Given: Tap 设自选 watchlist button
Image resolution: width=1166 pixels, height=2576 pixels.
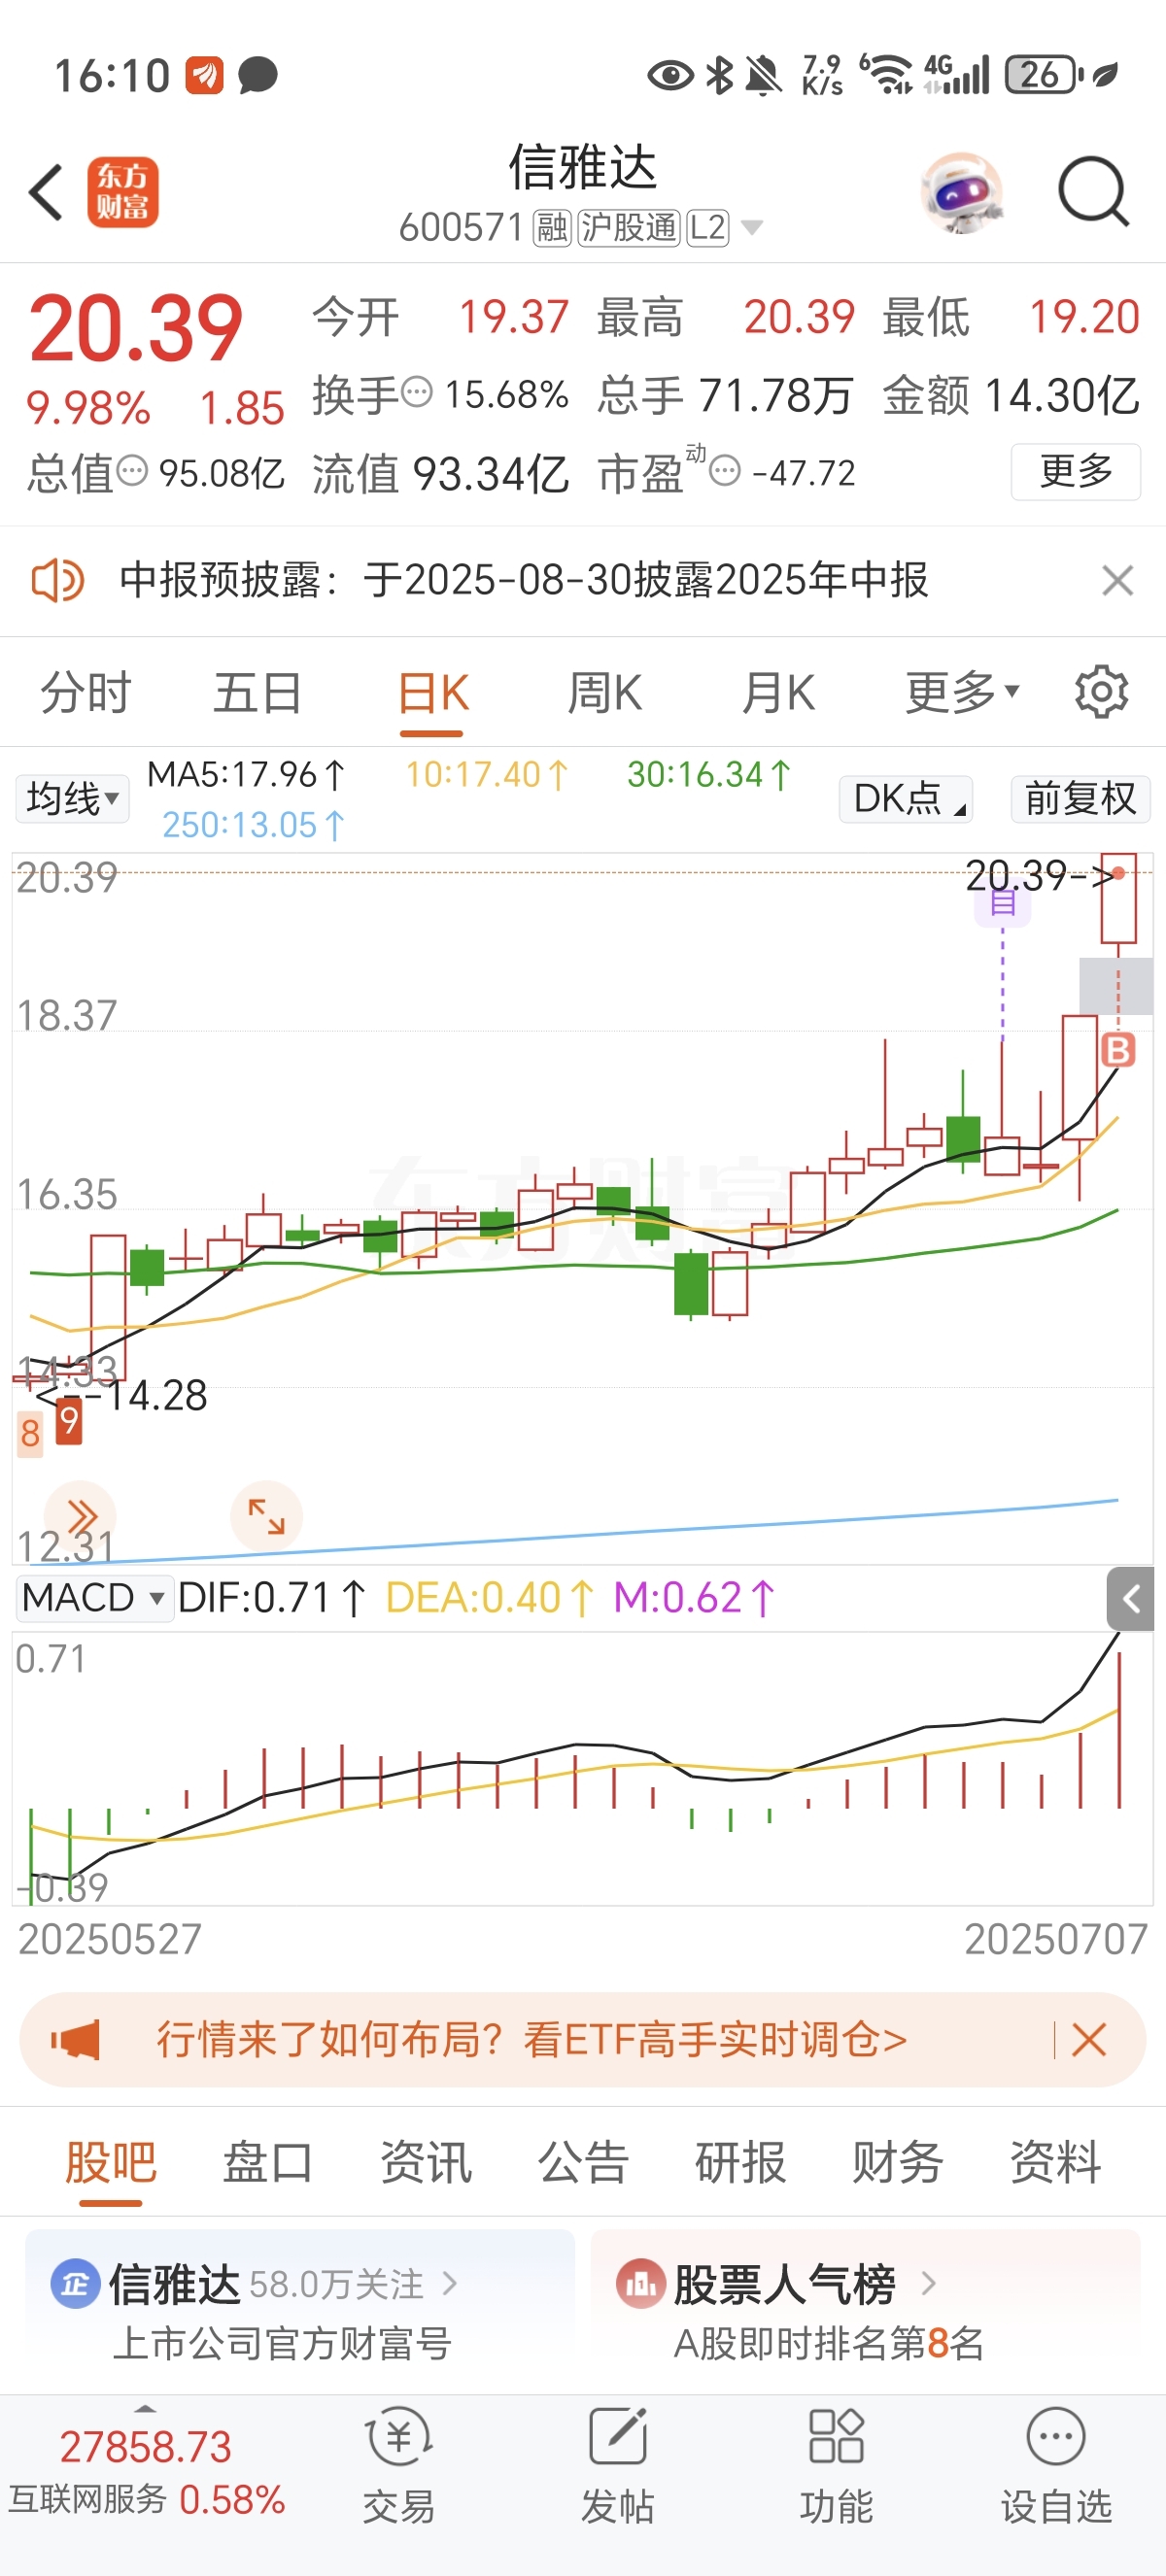Looking at the screenshot, I should tap(1056, 2466).
